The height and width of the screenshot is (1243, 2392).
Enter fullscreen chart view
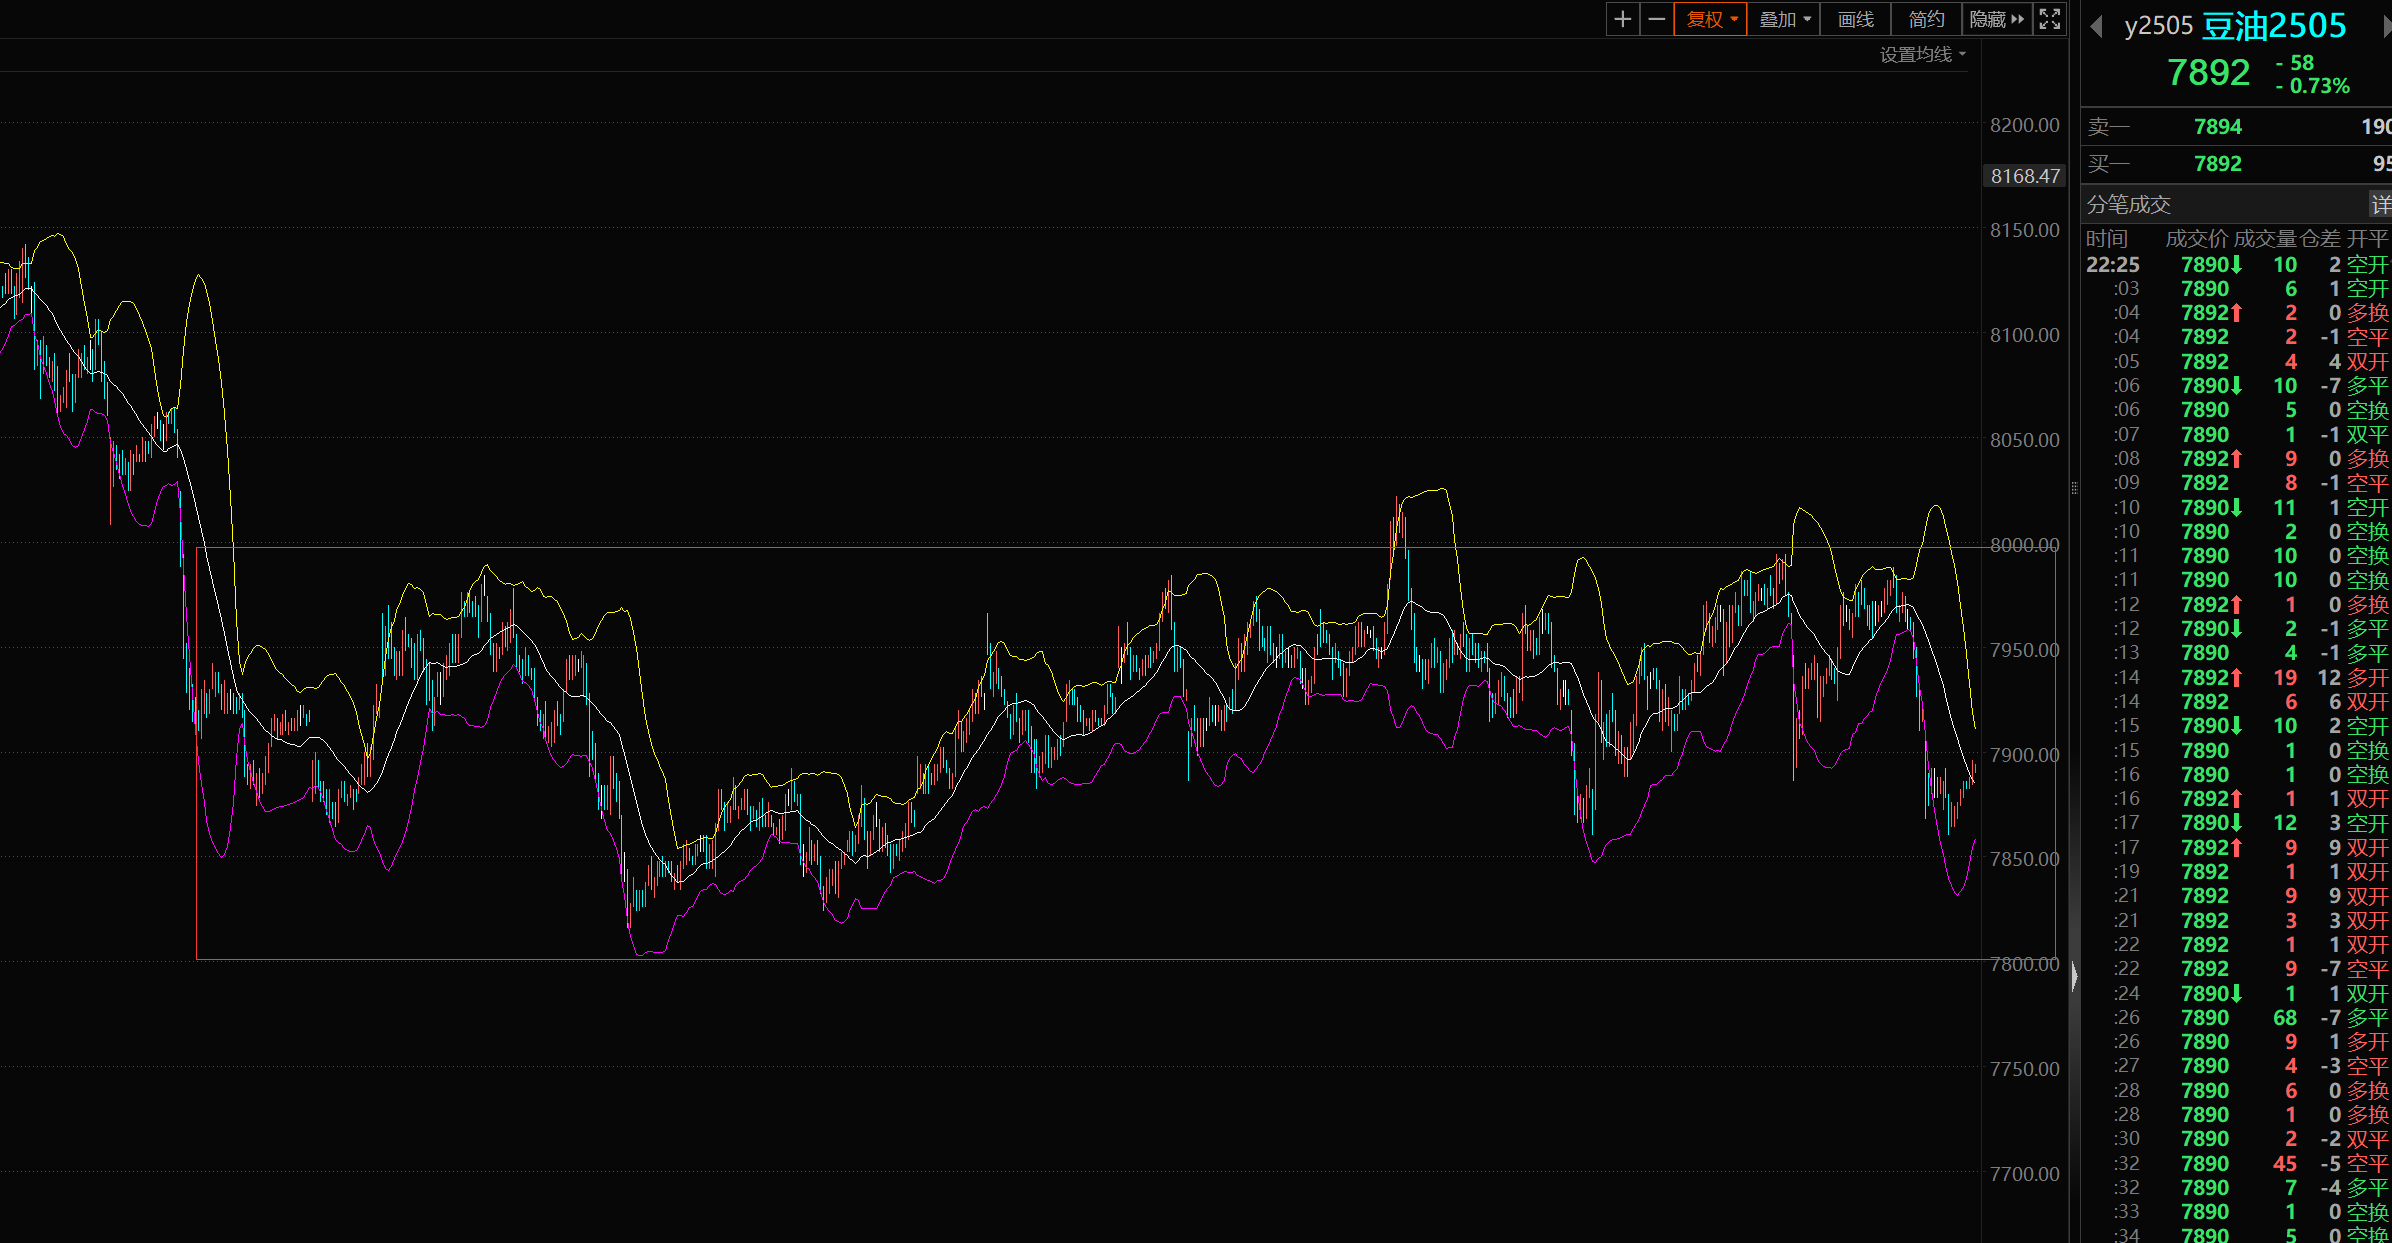[2049, 19]
